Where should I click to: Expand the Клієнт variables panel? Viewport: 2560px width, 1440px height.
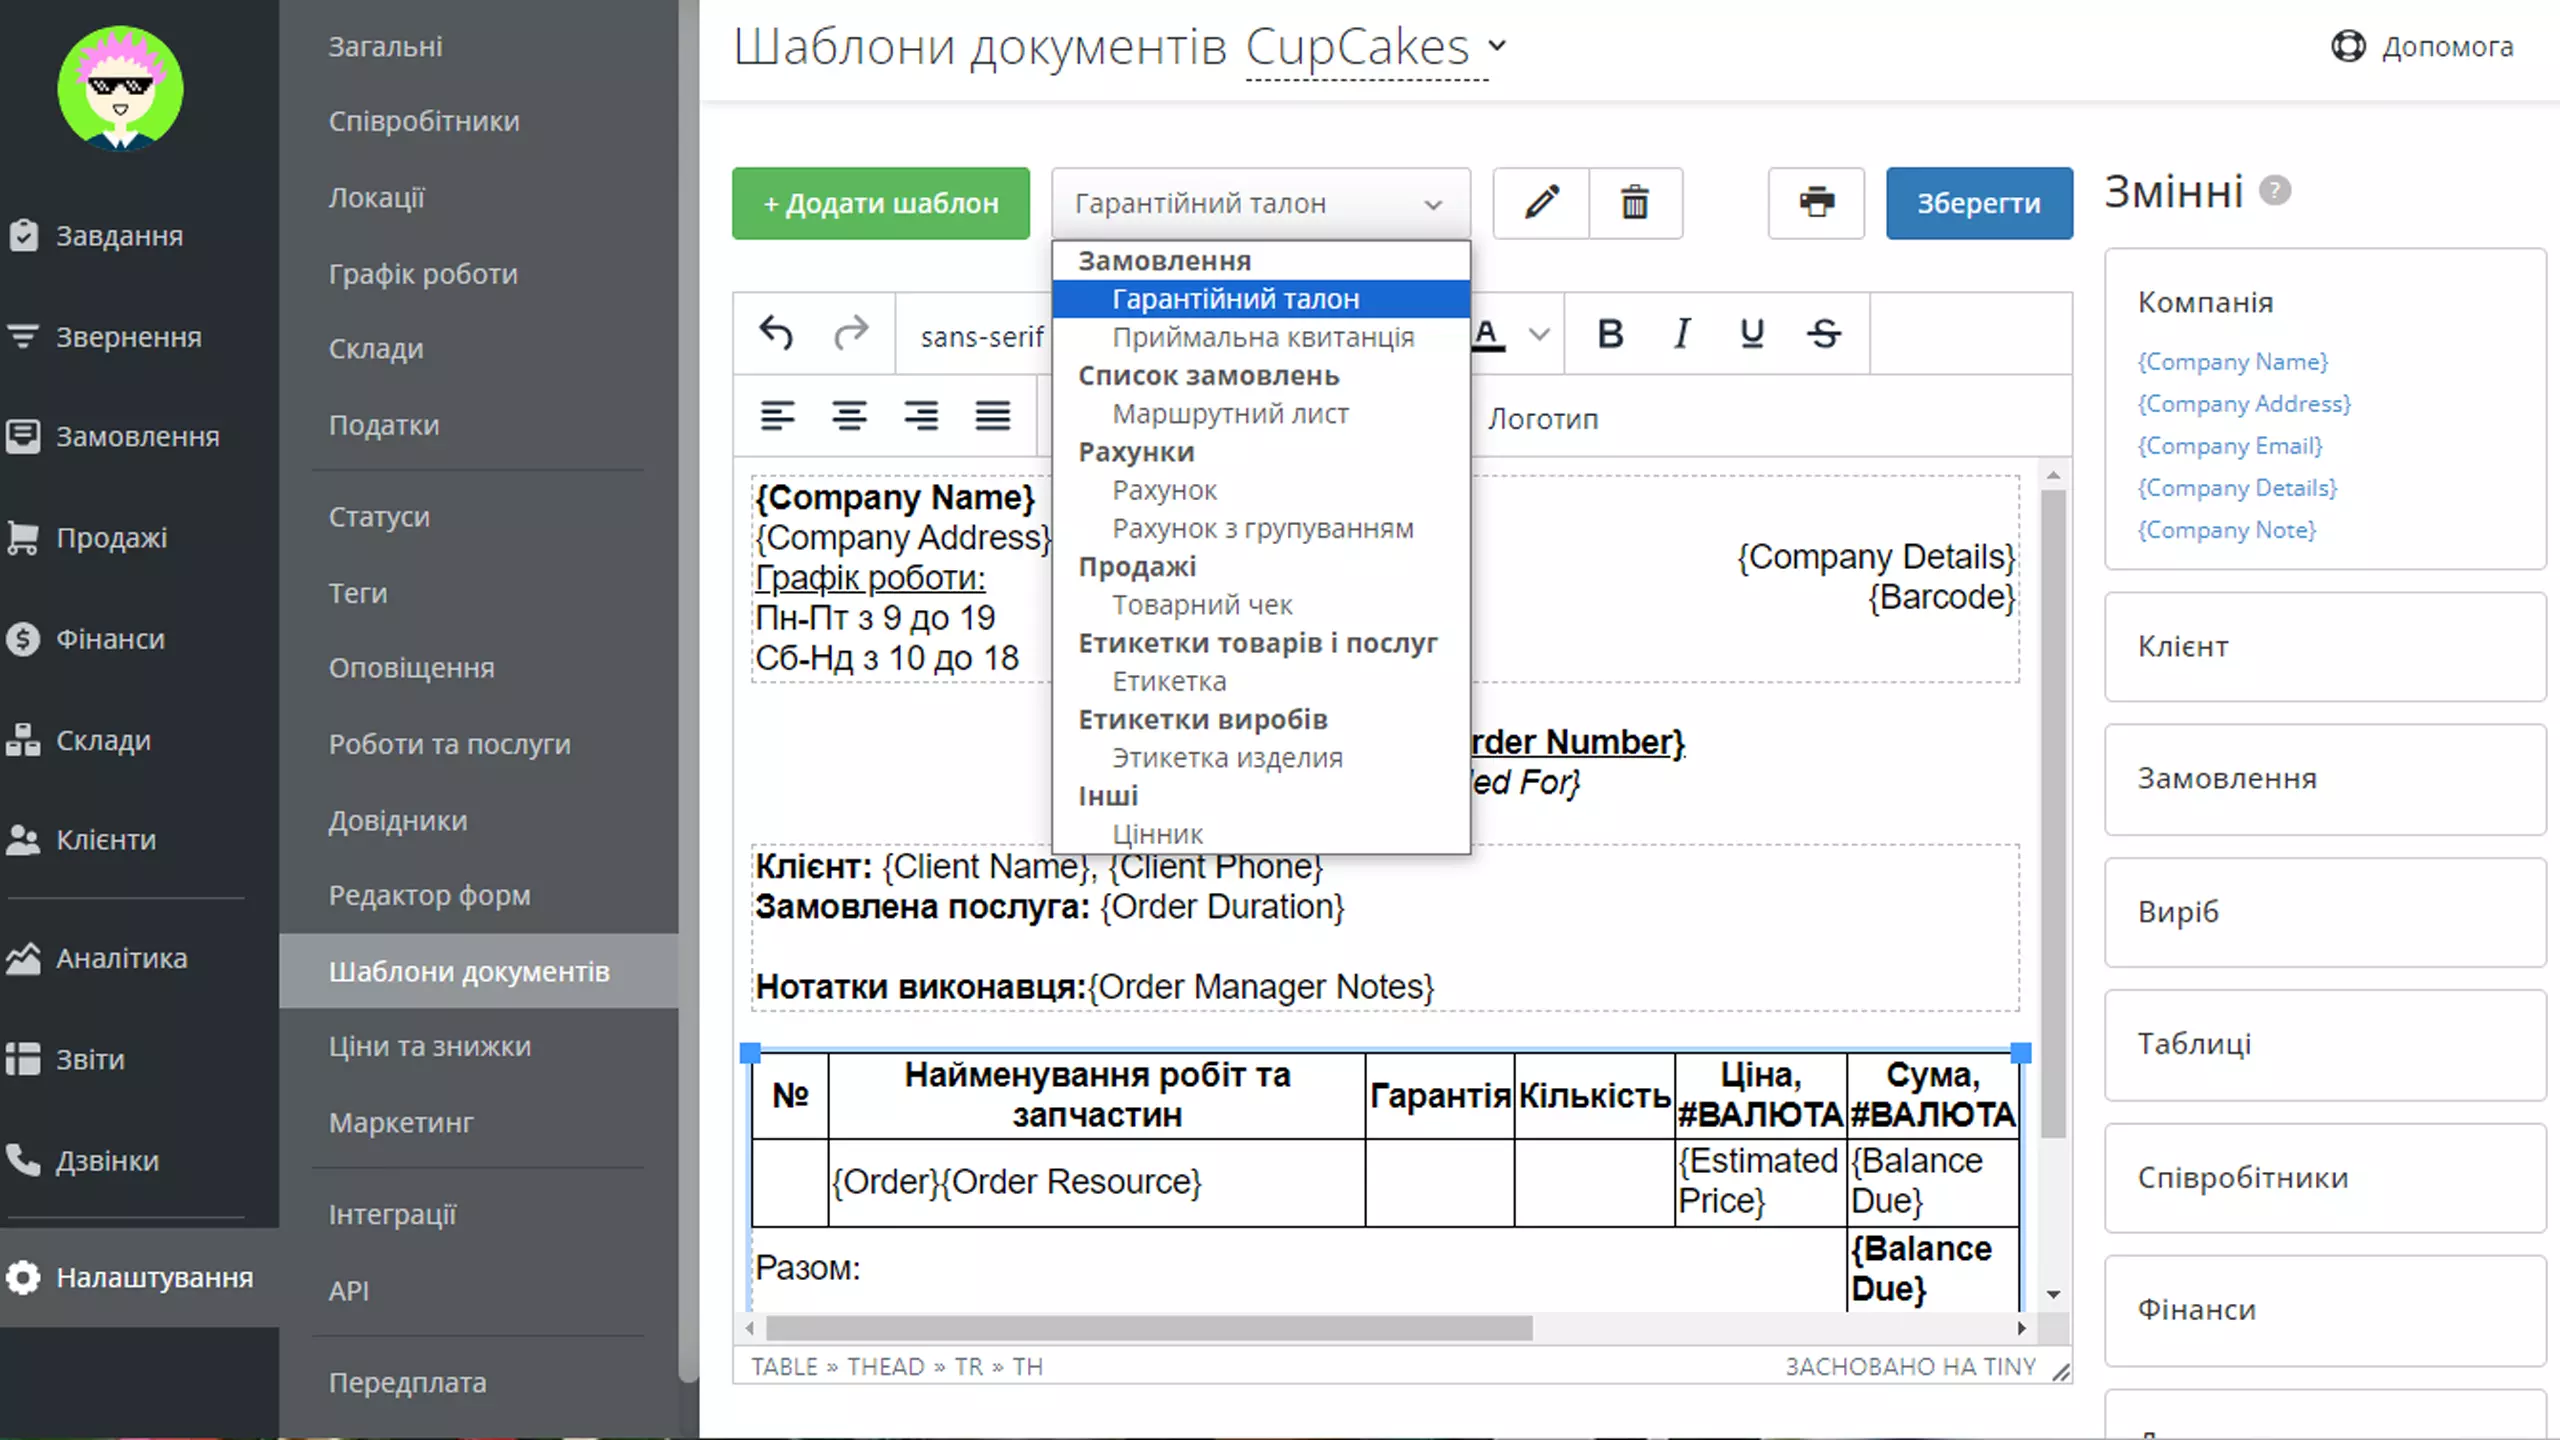point(2325,646)
